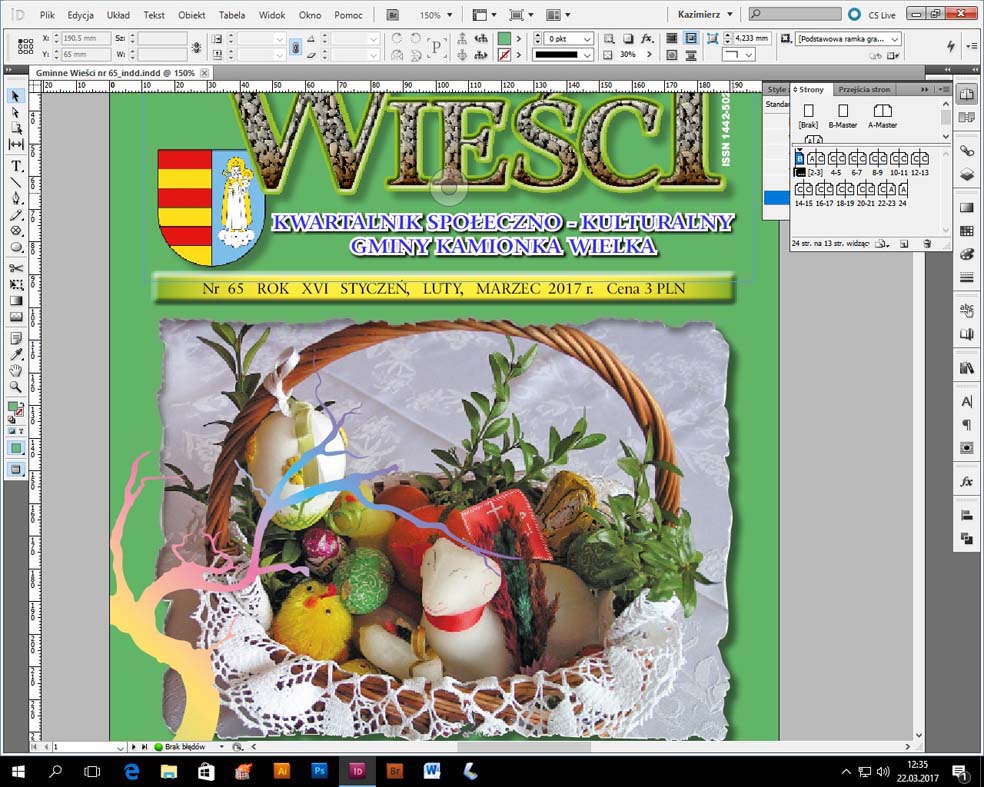
Task: Choose the Pen tool
Action: 16,198
